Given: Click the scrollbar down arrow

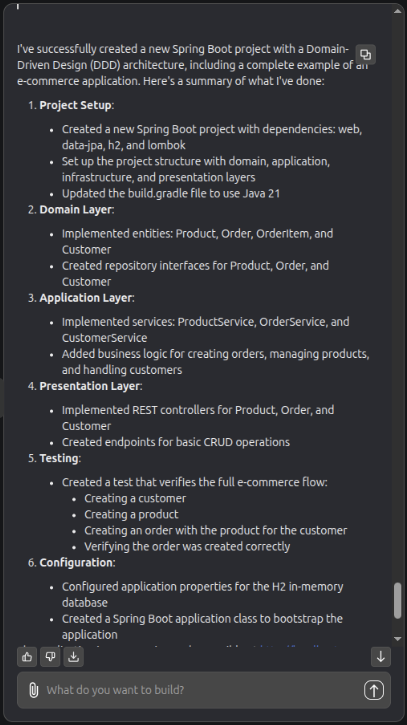Looking at the screenshot, I should 398,639.
